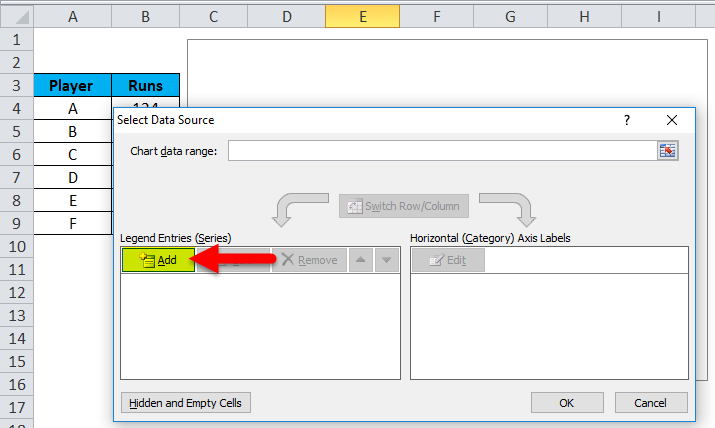This screenshot has height=428, width=715.
Task: Click cell containing player E
Action: 73,200
